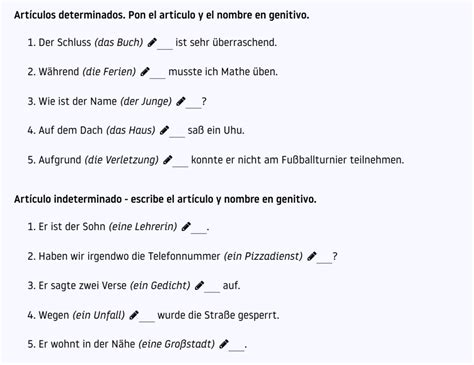474x365 pixels.
Task: Click the pencil icon after (eine Lehrerin)
Action: tap(186, 227)
